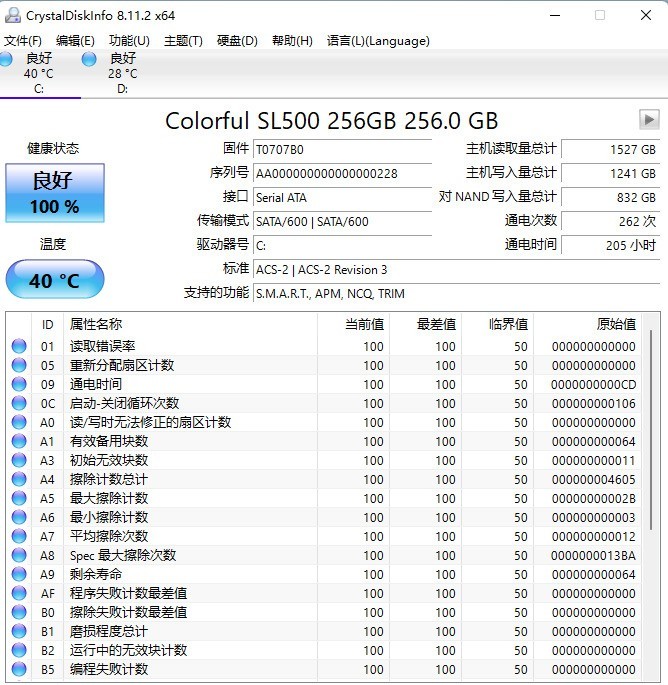Click status icon for A5 最大擦除计数
This screenshot has height=685, width=668.
click(x=19, y=498)
